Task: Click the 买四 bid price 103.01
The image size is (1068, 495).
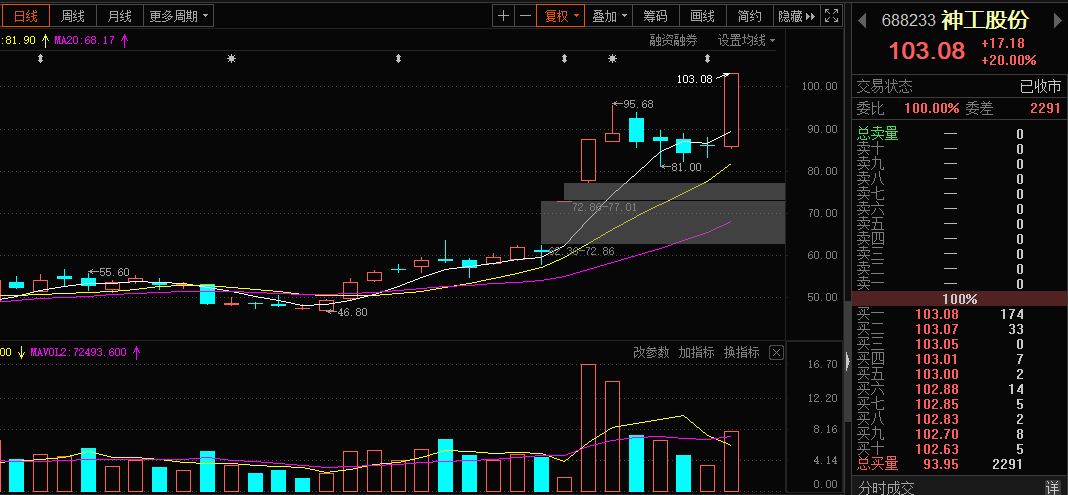Action: pos(937,359)
